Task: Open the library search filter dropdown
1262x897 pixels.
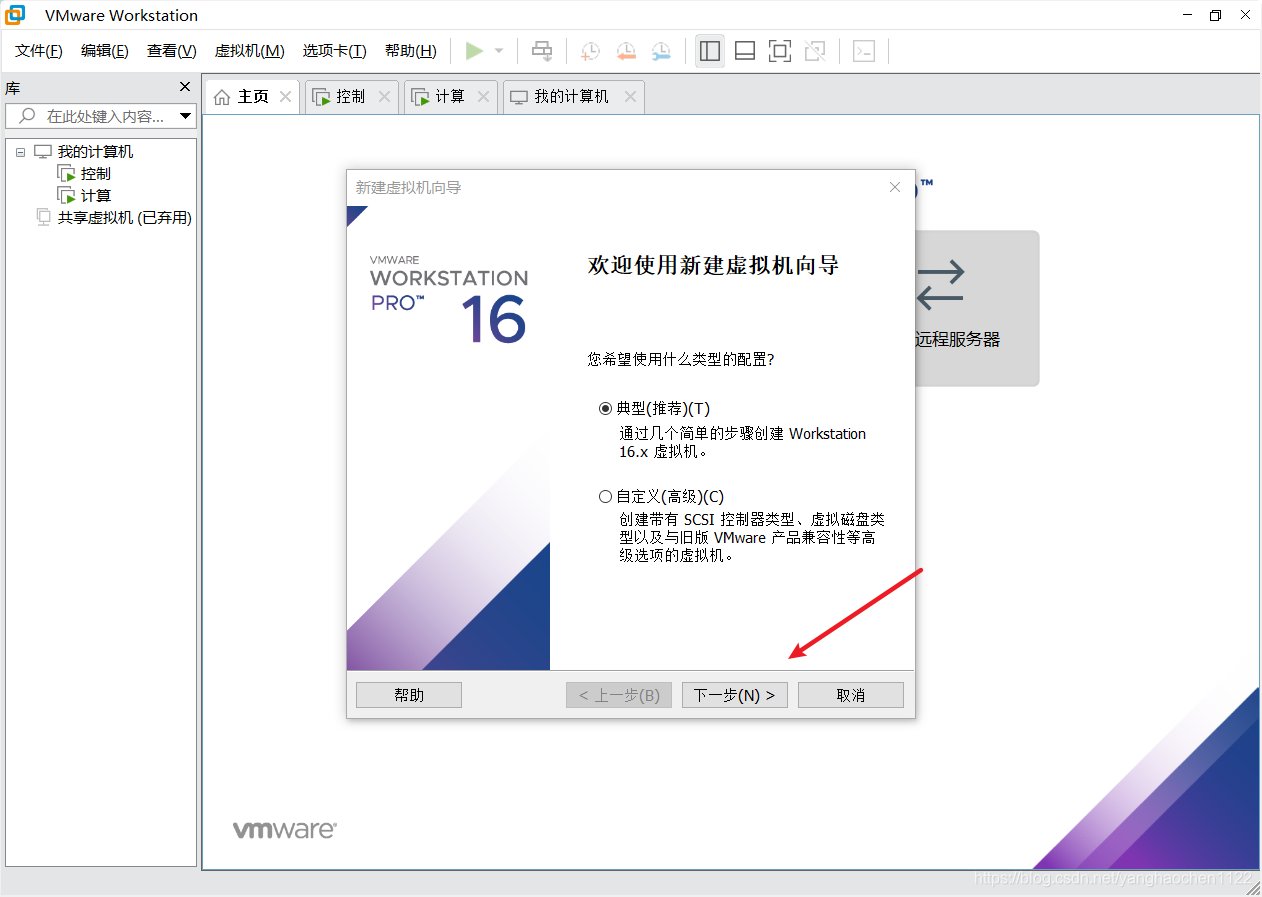Action: [186, 116]
